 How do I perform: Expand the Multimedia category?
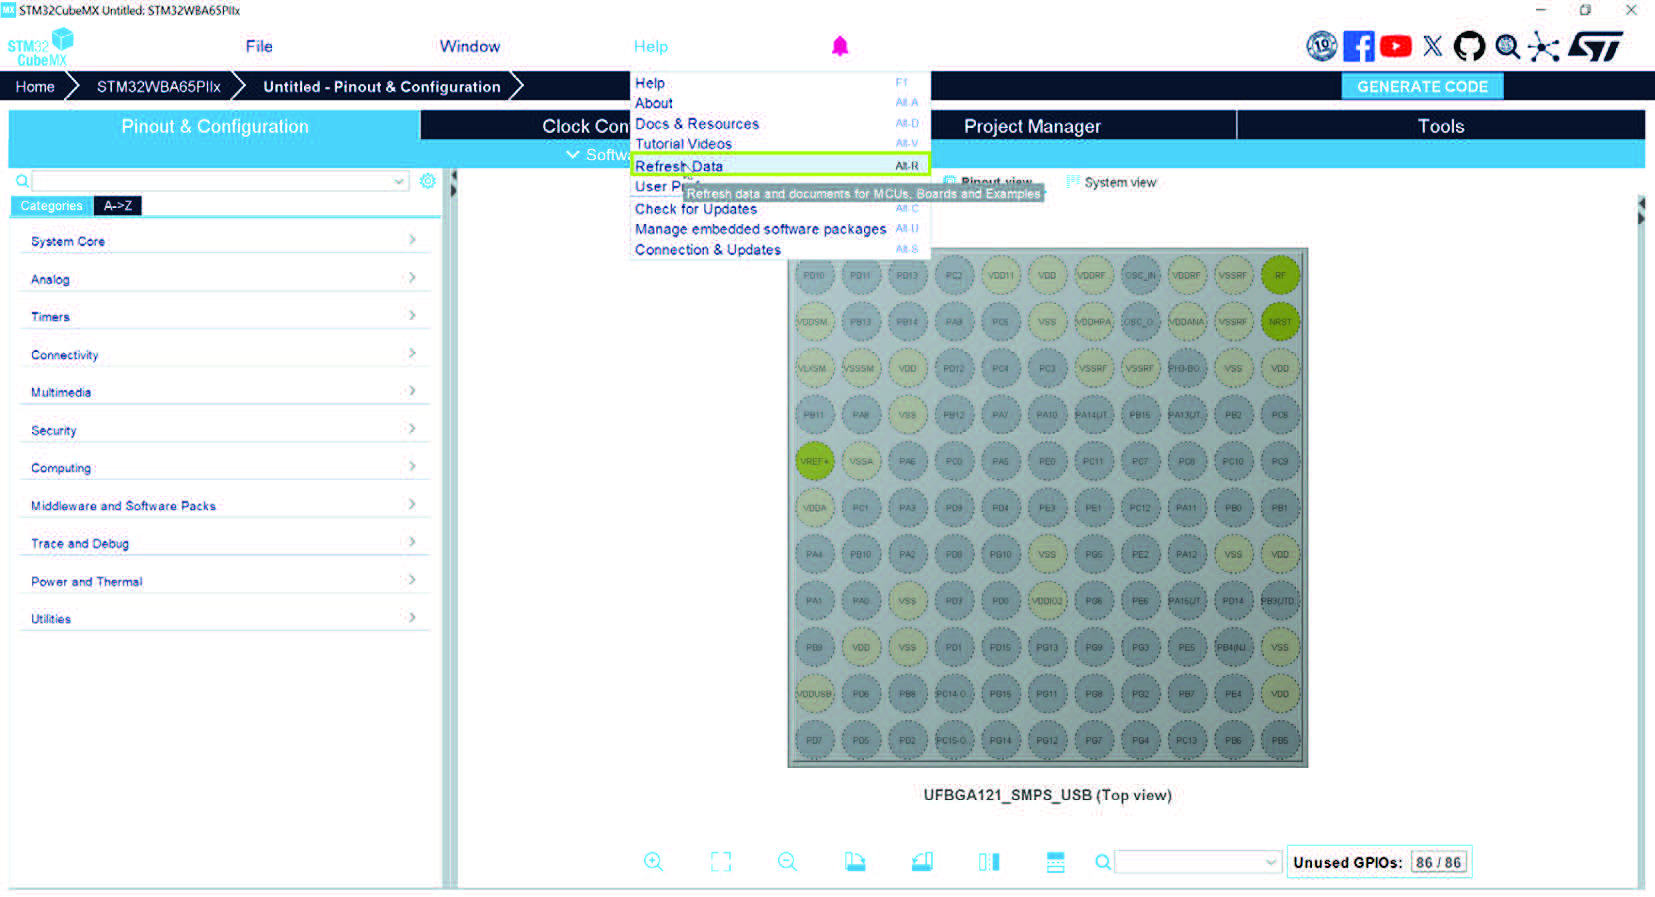(224, 392)
